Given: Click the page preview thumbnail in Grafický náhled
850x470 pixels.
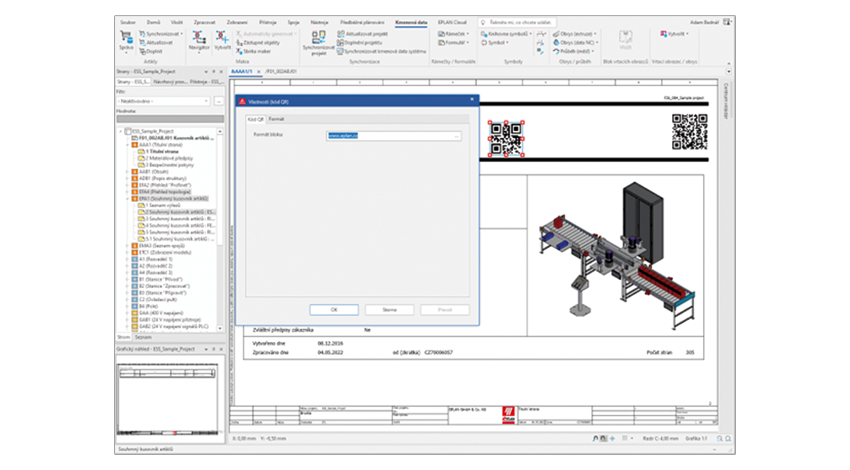Looking at the screenshot, I should click(167, 398).
